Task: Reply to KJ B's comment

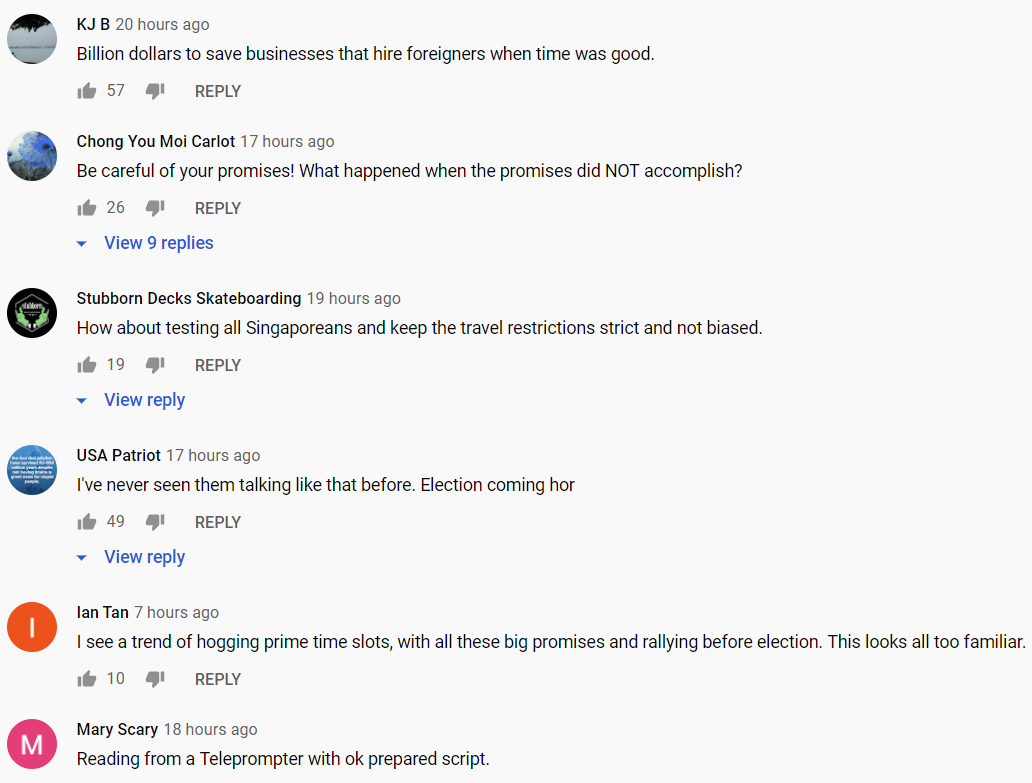Action: pyautogui.click(x=218, y=91)
